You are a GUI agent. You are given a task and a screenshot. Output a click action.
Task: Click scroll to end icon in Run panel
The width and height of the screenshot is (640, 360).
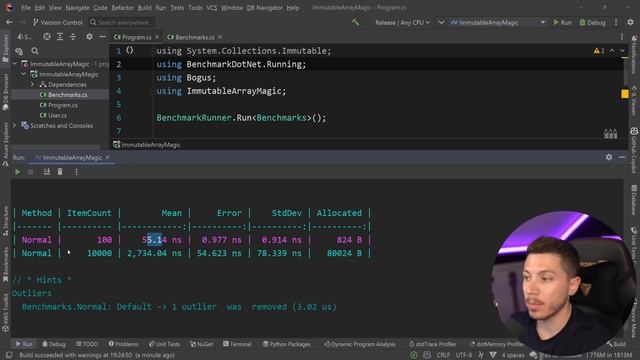coord(47,172)
